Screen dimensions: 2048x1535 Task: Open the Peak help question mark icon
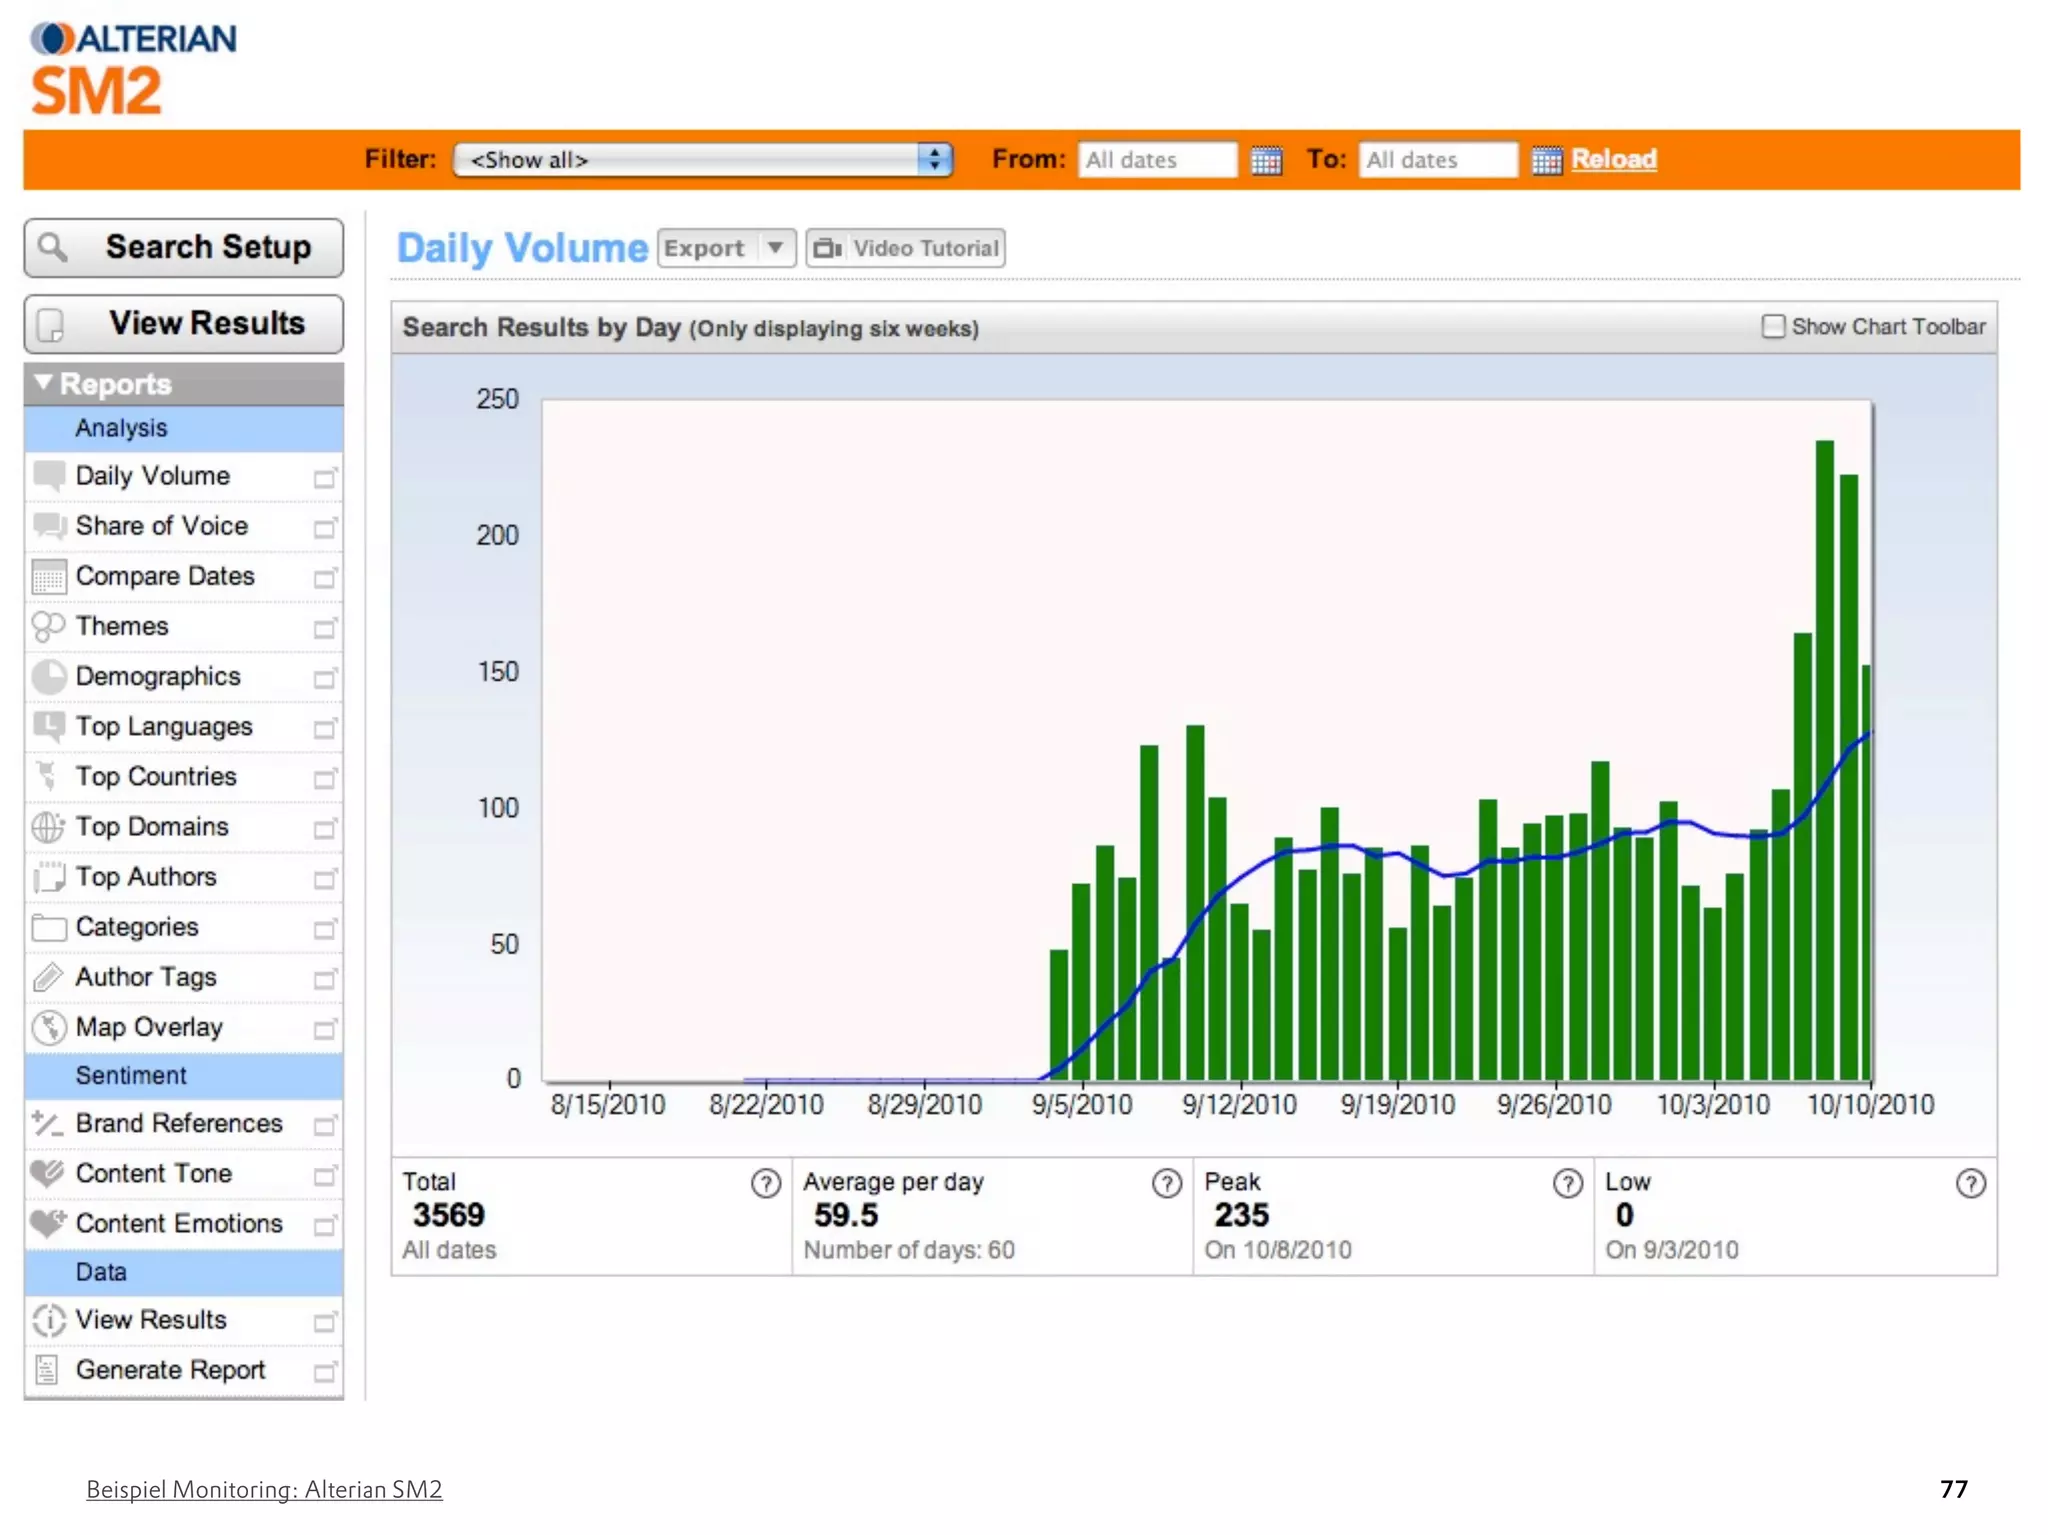pos(1567,1184)
